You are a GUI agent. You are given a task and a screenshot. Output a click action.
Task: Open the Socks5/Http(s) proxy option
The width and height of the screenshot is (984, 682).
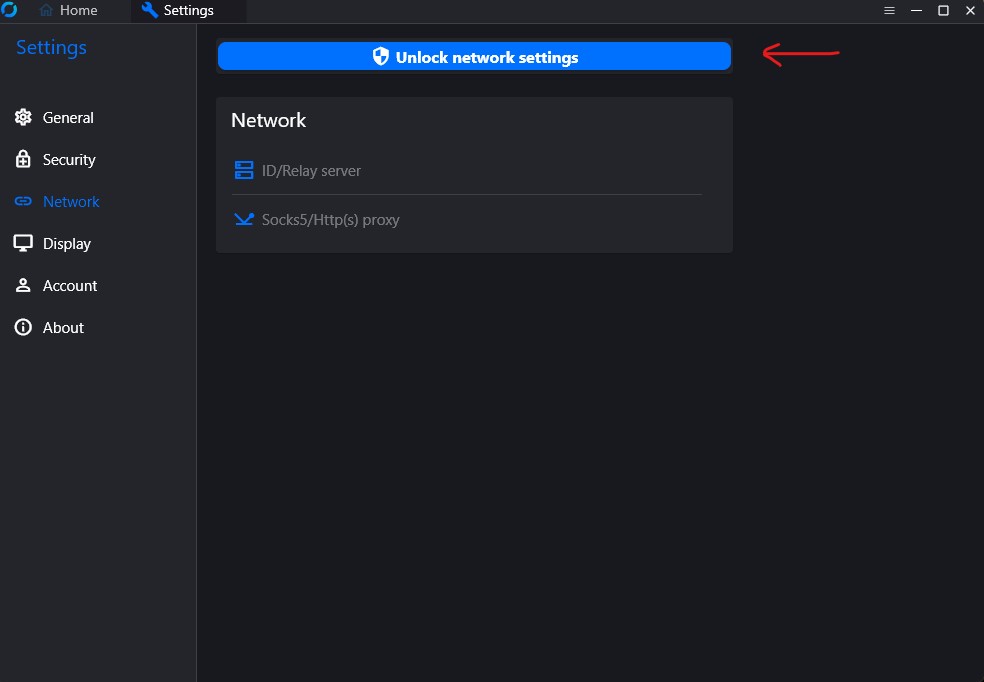(x=330, y=220)
